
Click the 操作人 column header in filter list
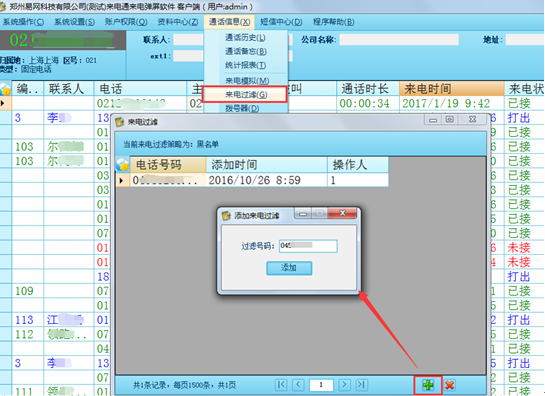pyautogui.click(x=358, y=164)
